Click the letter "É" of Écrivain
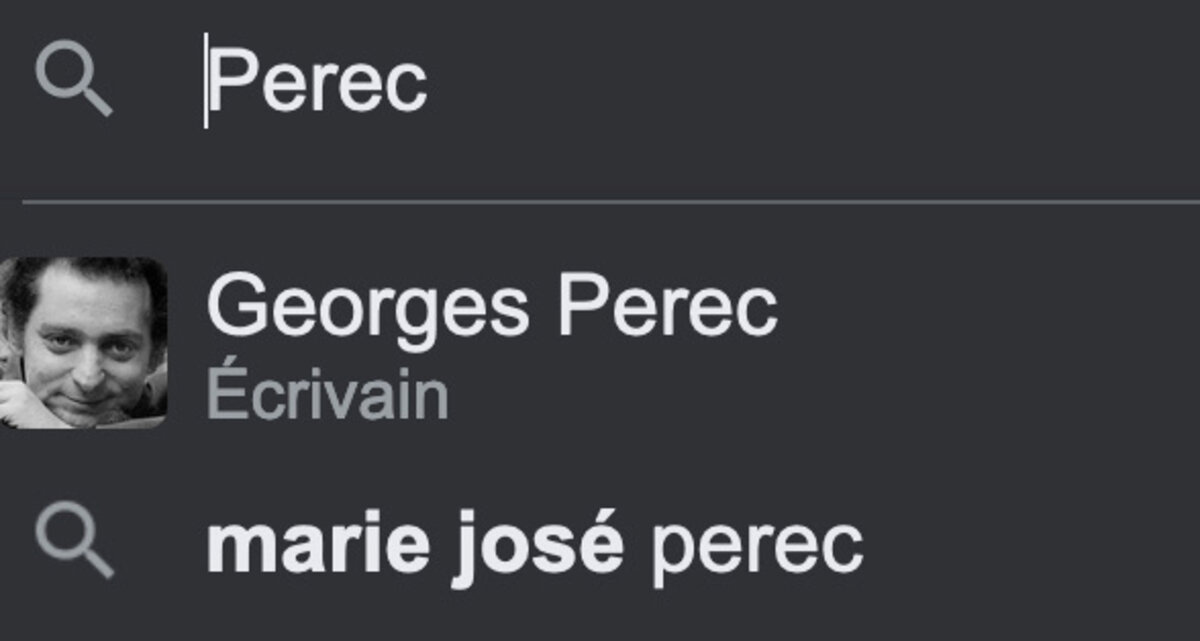 pos(224,392)
